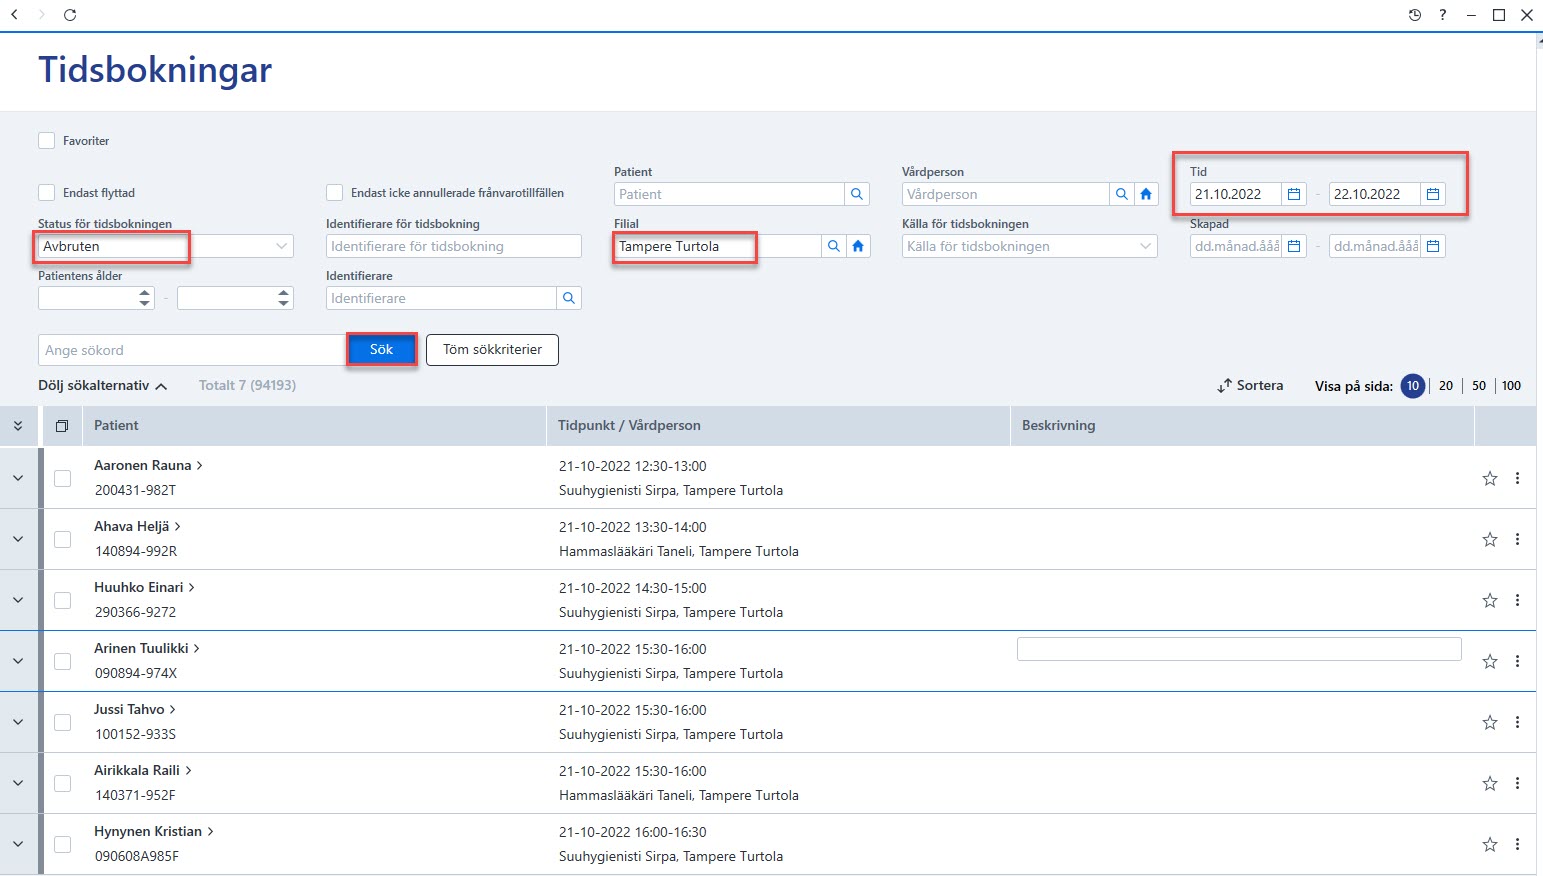Screen dimensions: 1543x876
Task: Click the Filial home icon
Action: click(x=858, y=246)
